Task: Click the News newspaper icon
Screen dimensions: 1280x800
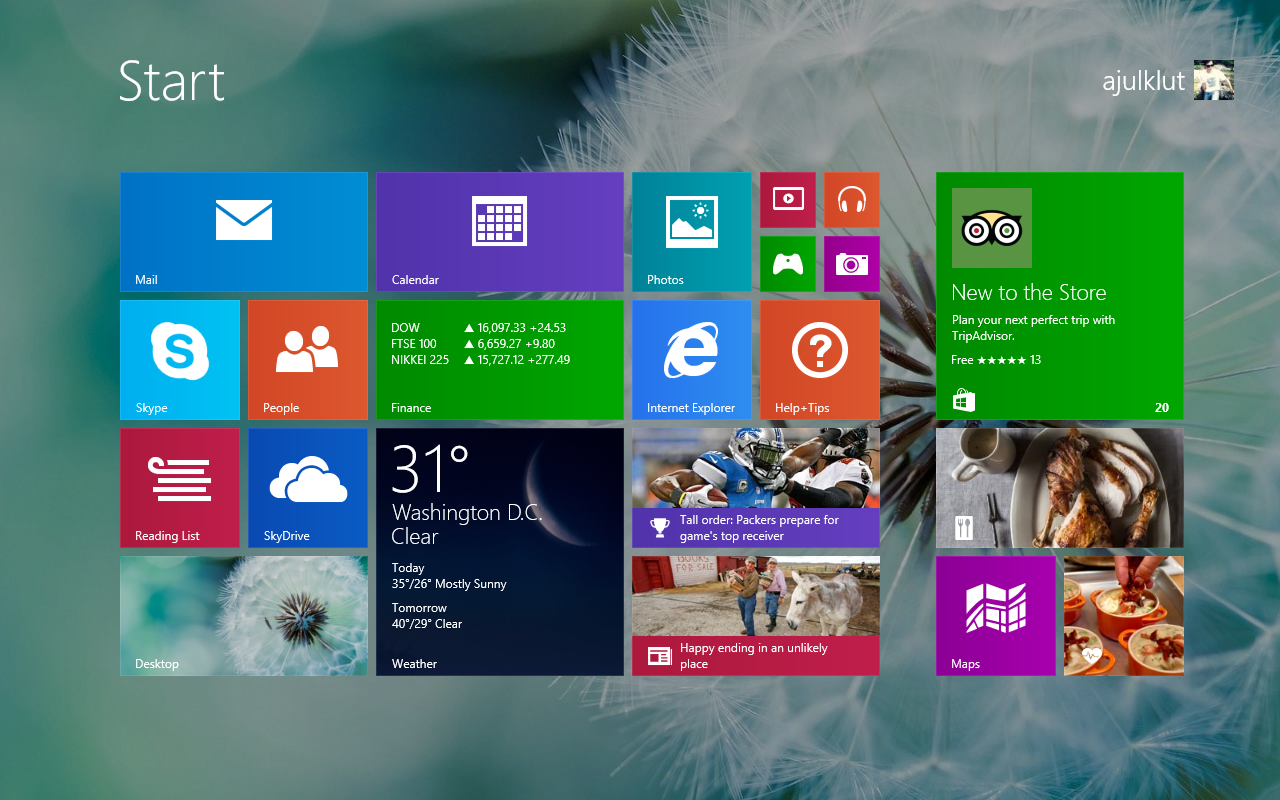Action: click(660, 656)
